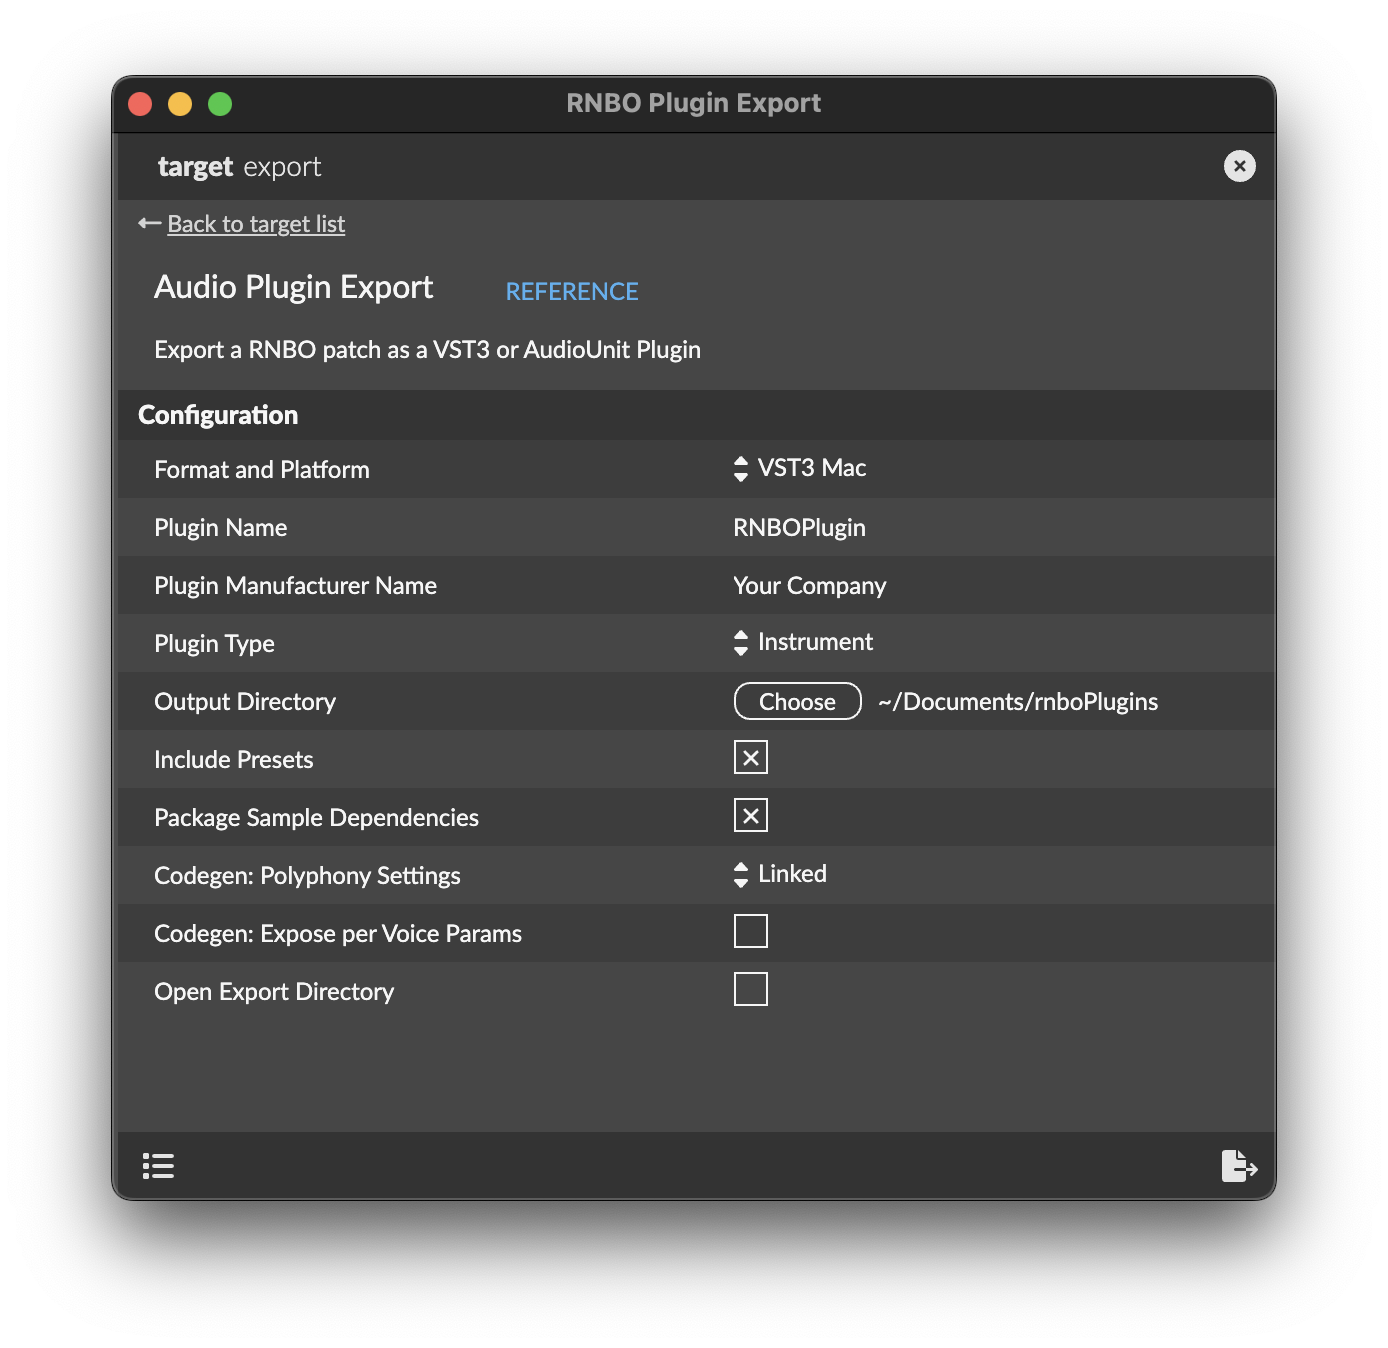Screen dimensions: 1388x1348
Task: Disable Package Sample Dependencies
Action: point(750,815)
